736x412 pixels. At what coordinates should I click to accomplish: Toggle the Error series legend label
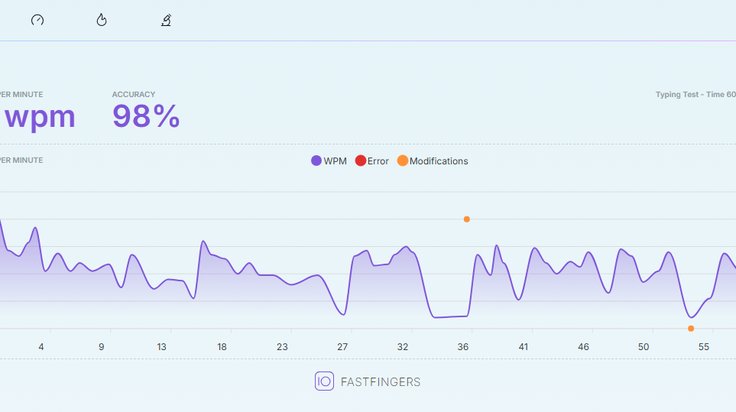point(378,161)
